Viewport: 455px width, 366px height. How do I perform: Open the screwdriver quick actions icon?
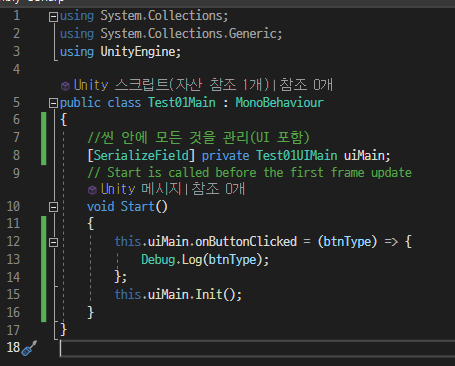tap(29, 348)
